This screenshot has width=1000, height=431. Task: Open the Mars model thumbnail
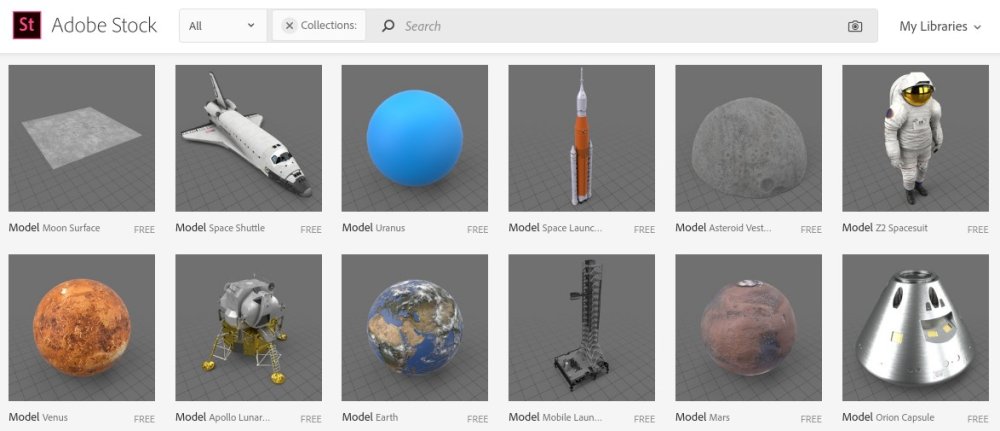(749, 327)
